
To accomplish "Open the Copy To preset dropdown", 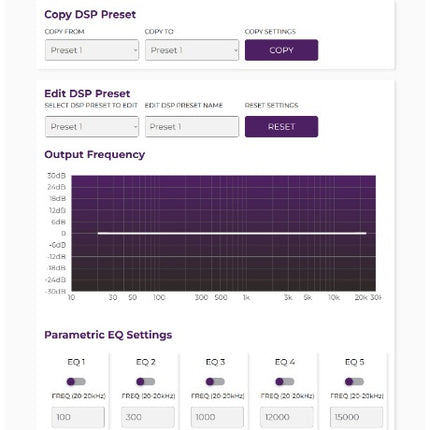I will pyautogui.click(x=192, y=50).
